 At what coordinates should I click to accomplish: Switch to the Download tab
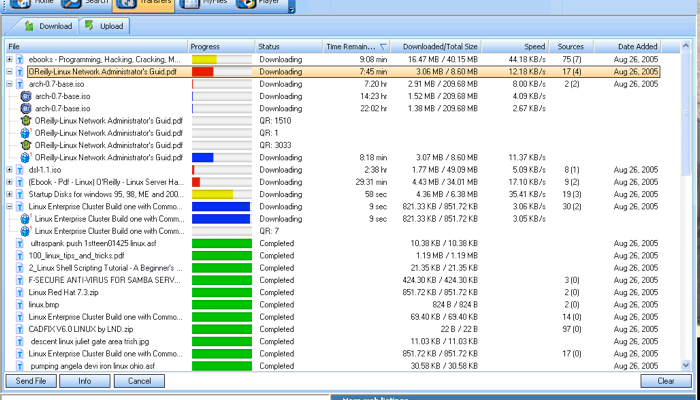coord(48,26)
